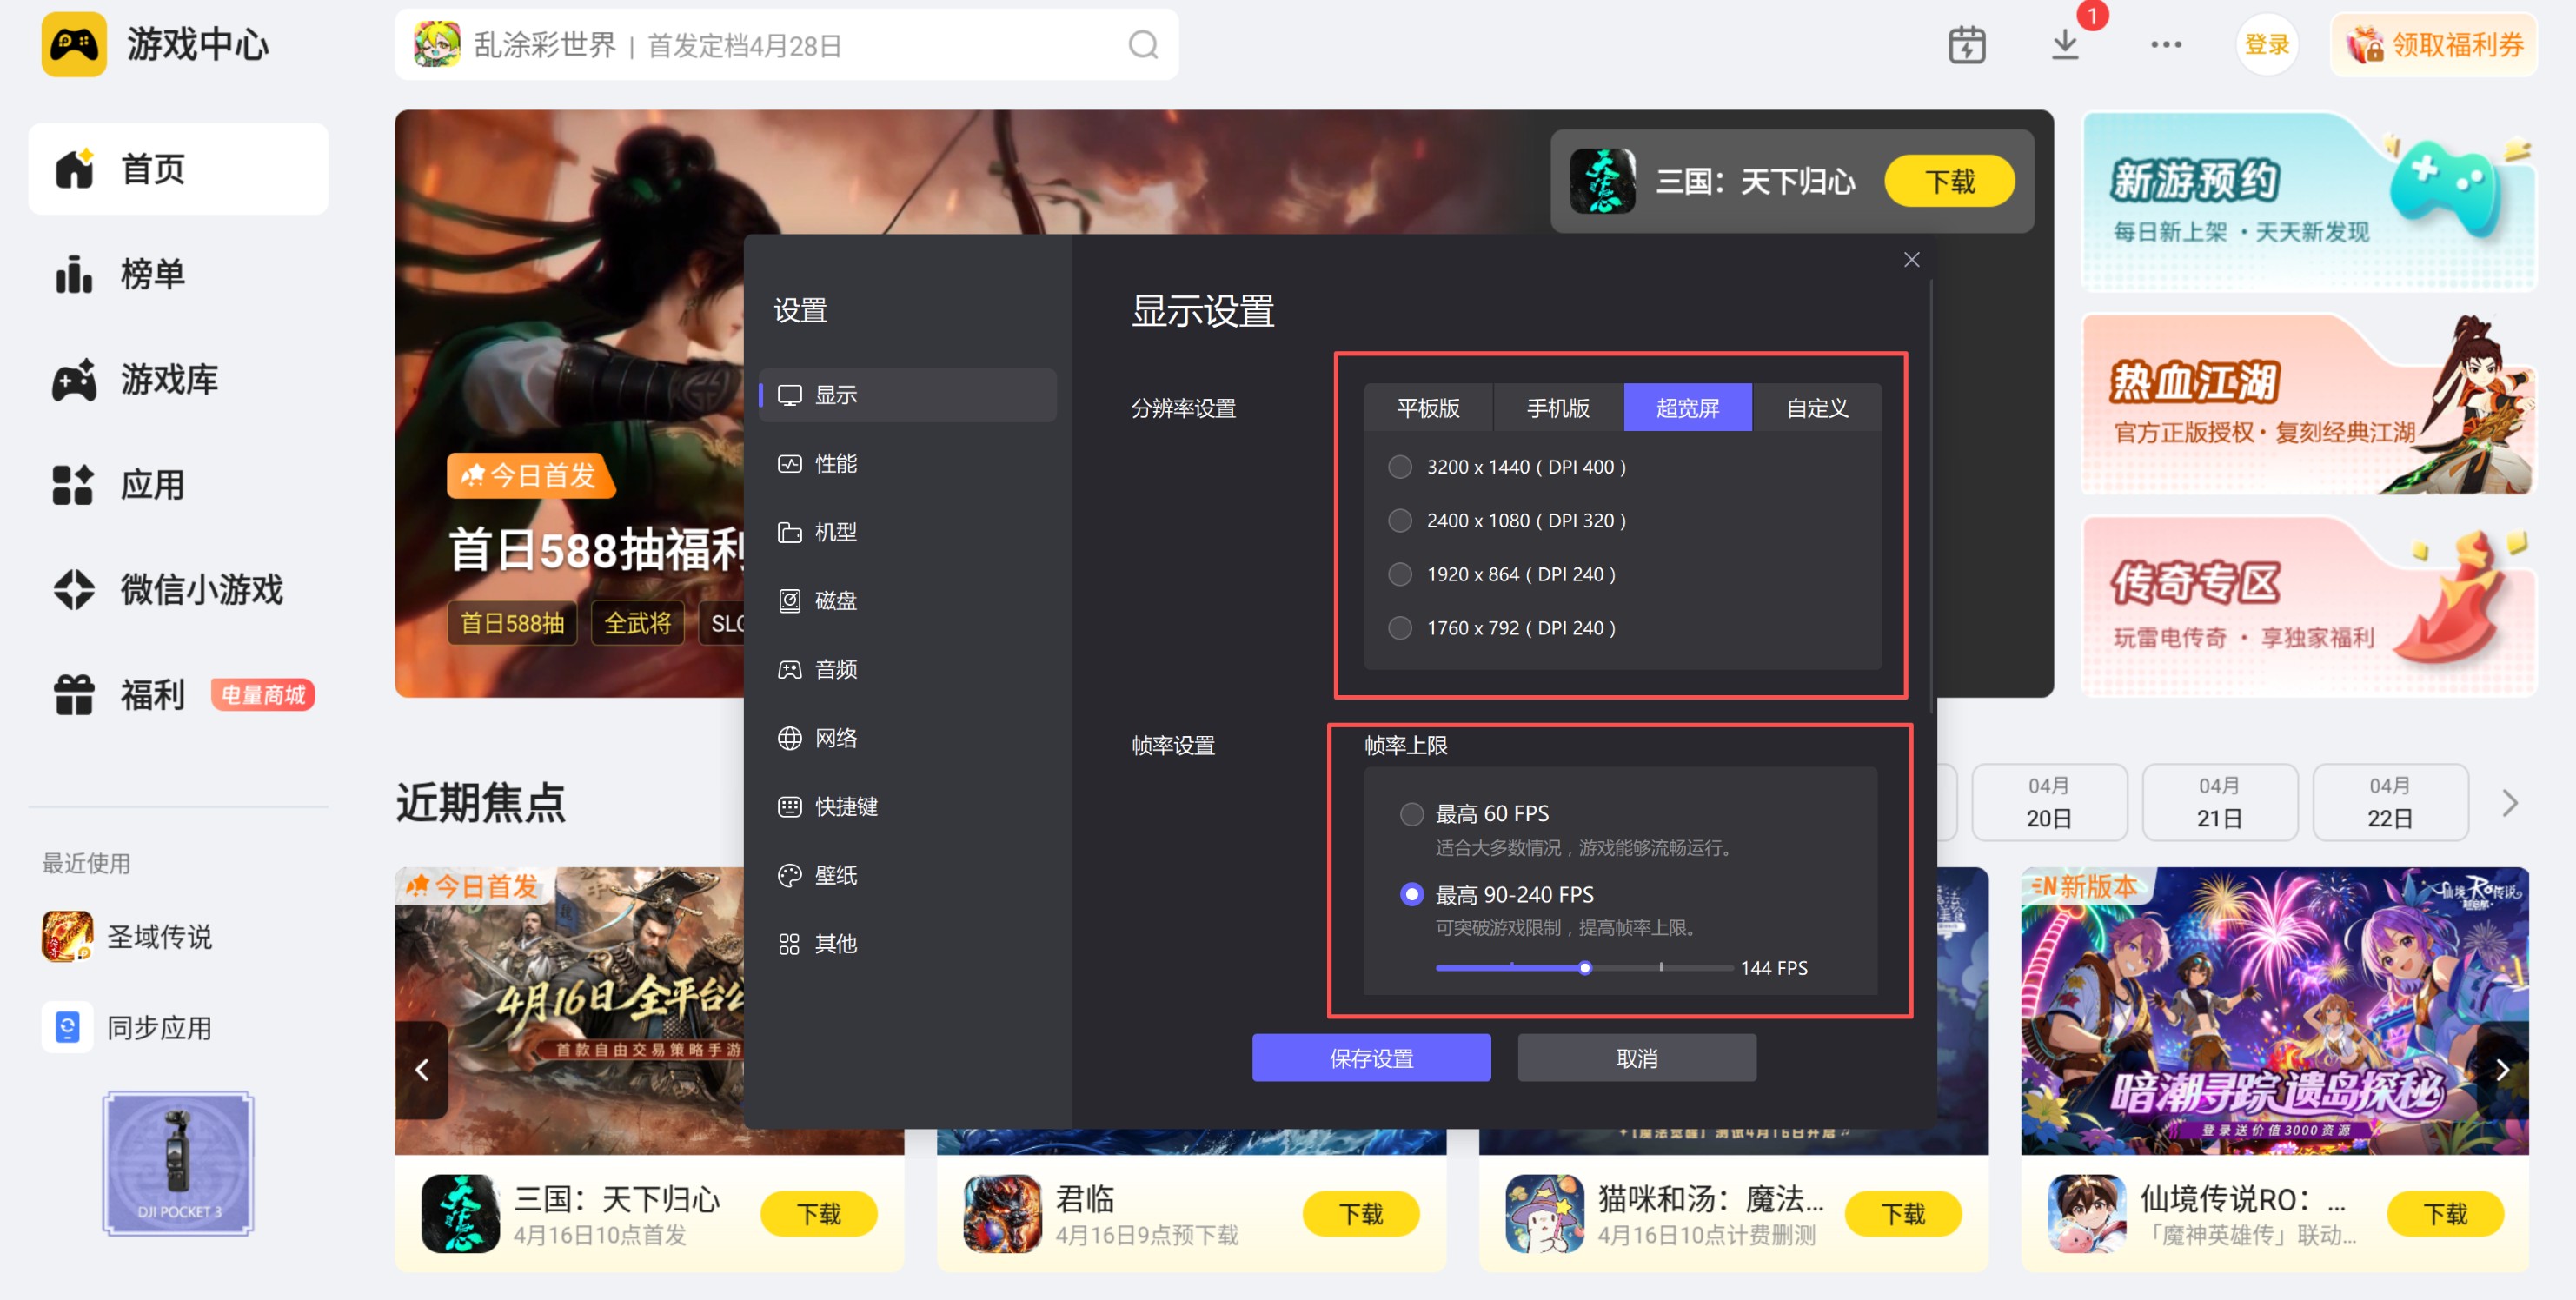Image resolution: width=2576 pixels, height=1300 pixels.
Task: Click the next dates chevron arrow
Action: pos(2509,803)
